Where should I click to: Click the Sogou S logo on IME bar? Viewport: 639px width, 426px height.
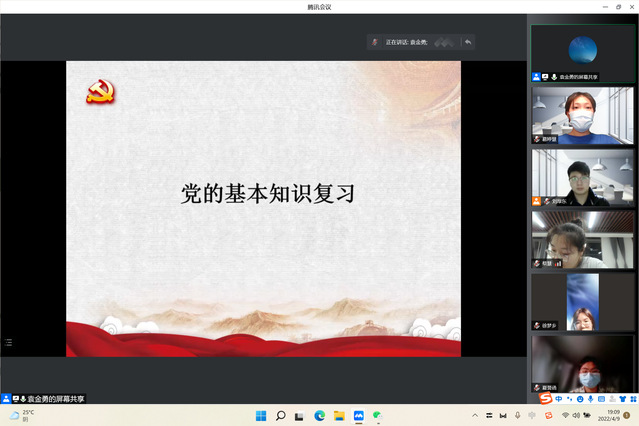coord(545,398)
